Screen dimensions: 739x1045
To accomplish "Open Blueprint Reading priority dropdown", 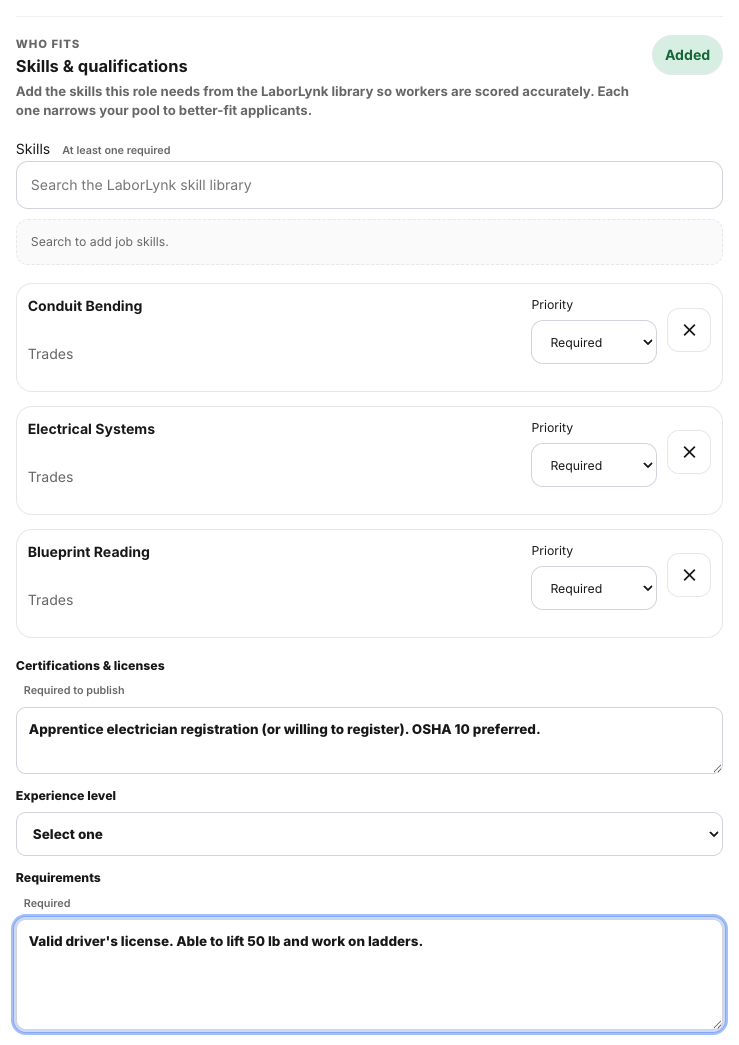I will click(x=594, y=588).
